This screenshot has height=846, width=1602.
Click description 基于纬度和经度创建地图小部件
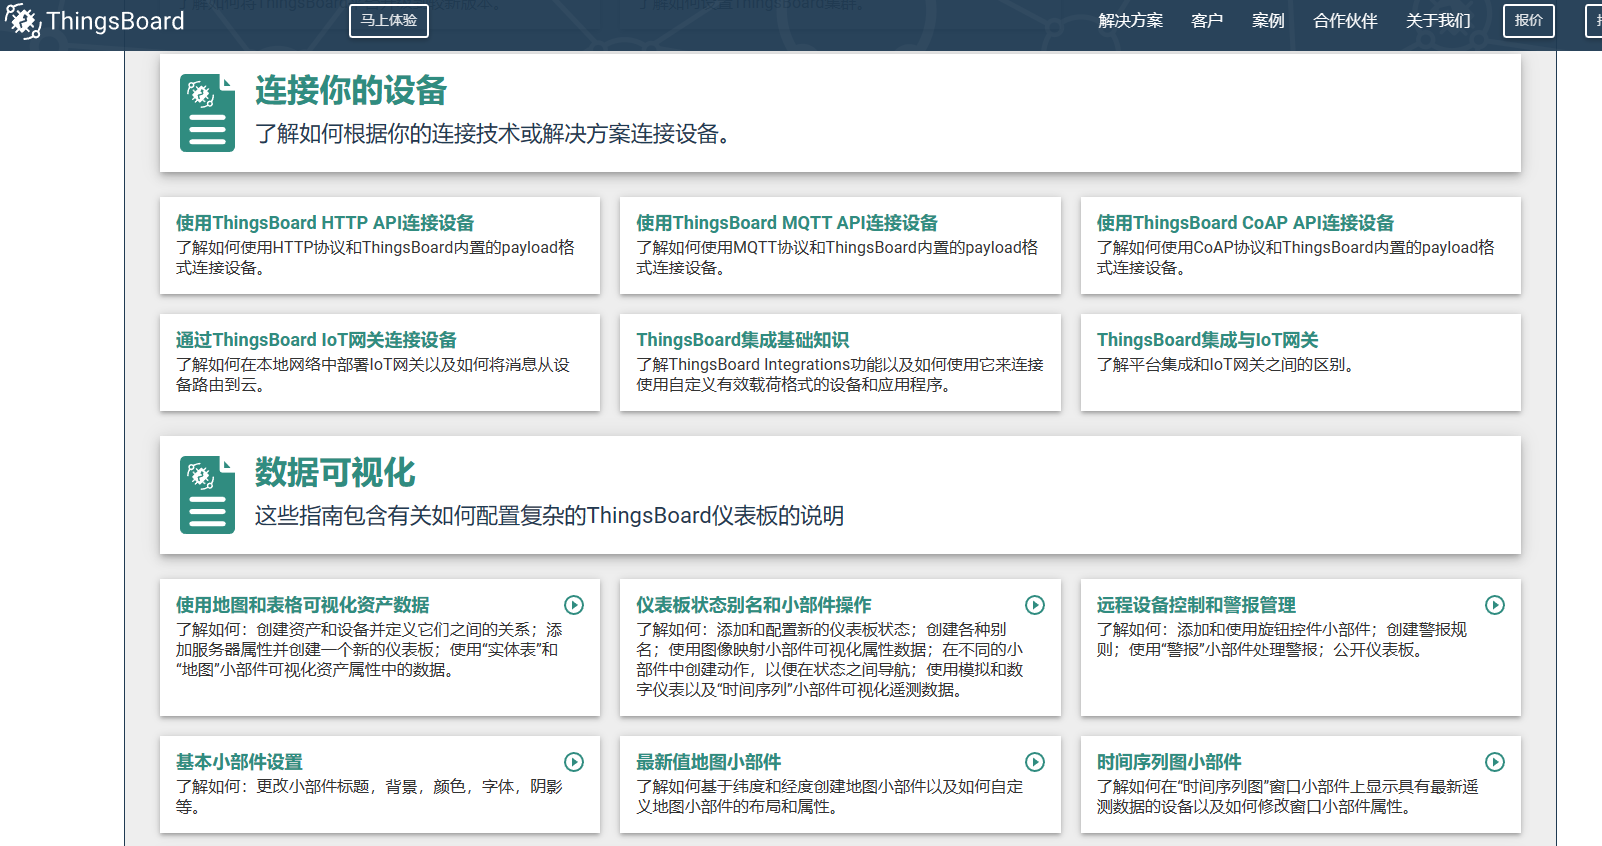830,797
